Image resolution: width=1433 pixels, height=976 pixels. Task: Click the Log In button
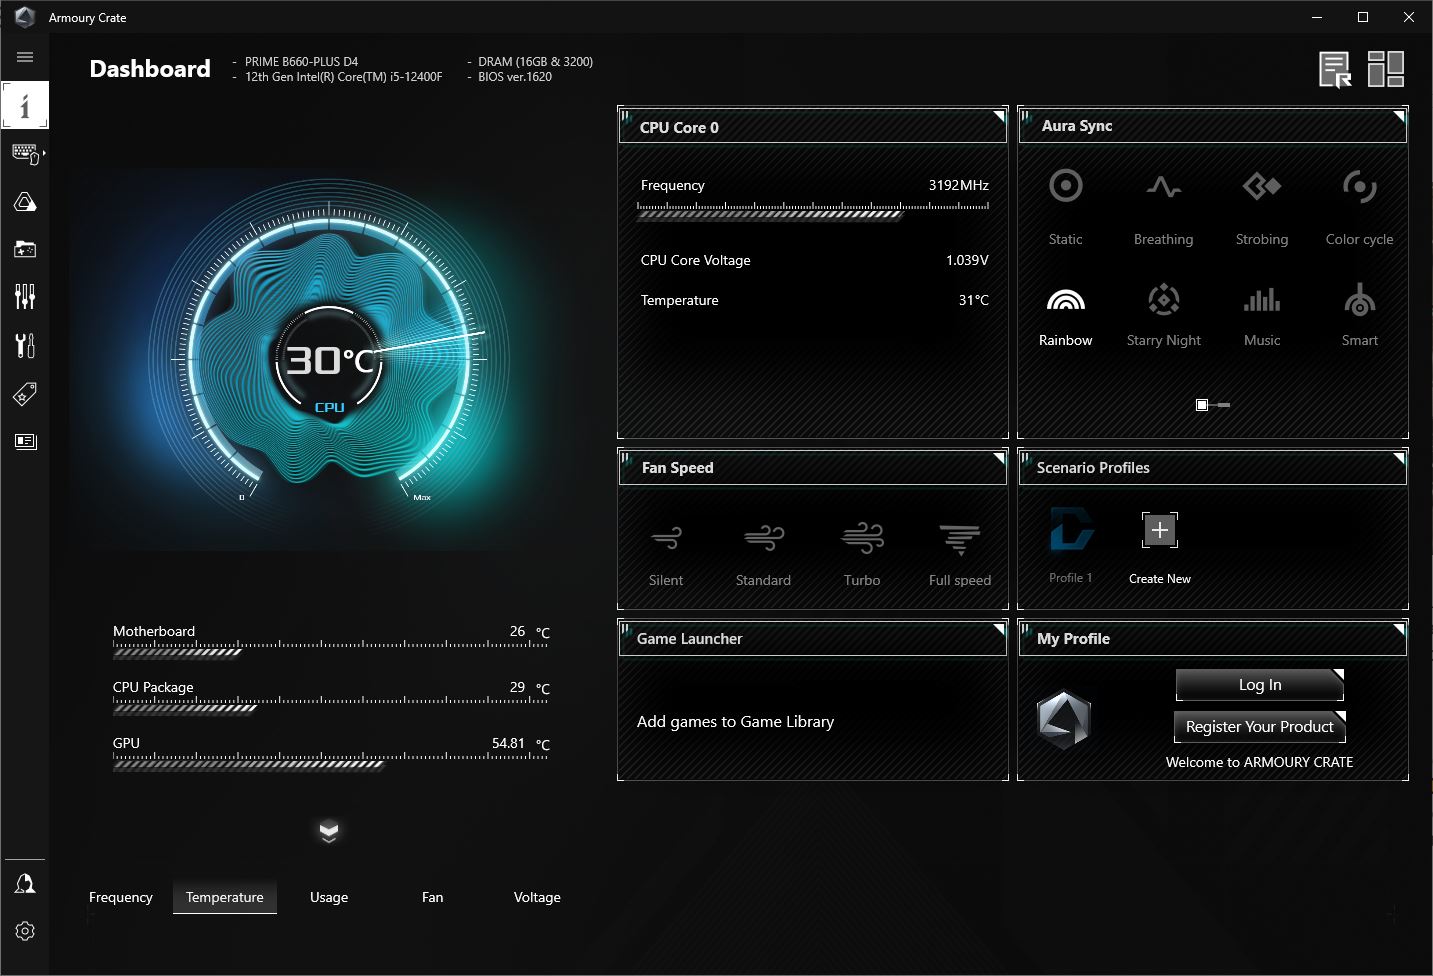tap(1259, 685)
